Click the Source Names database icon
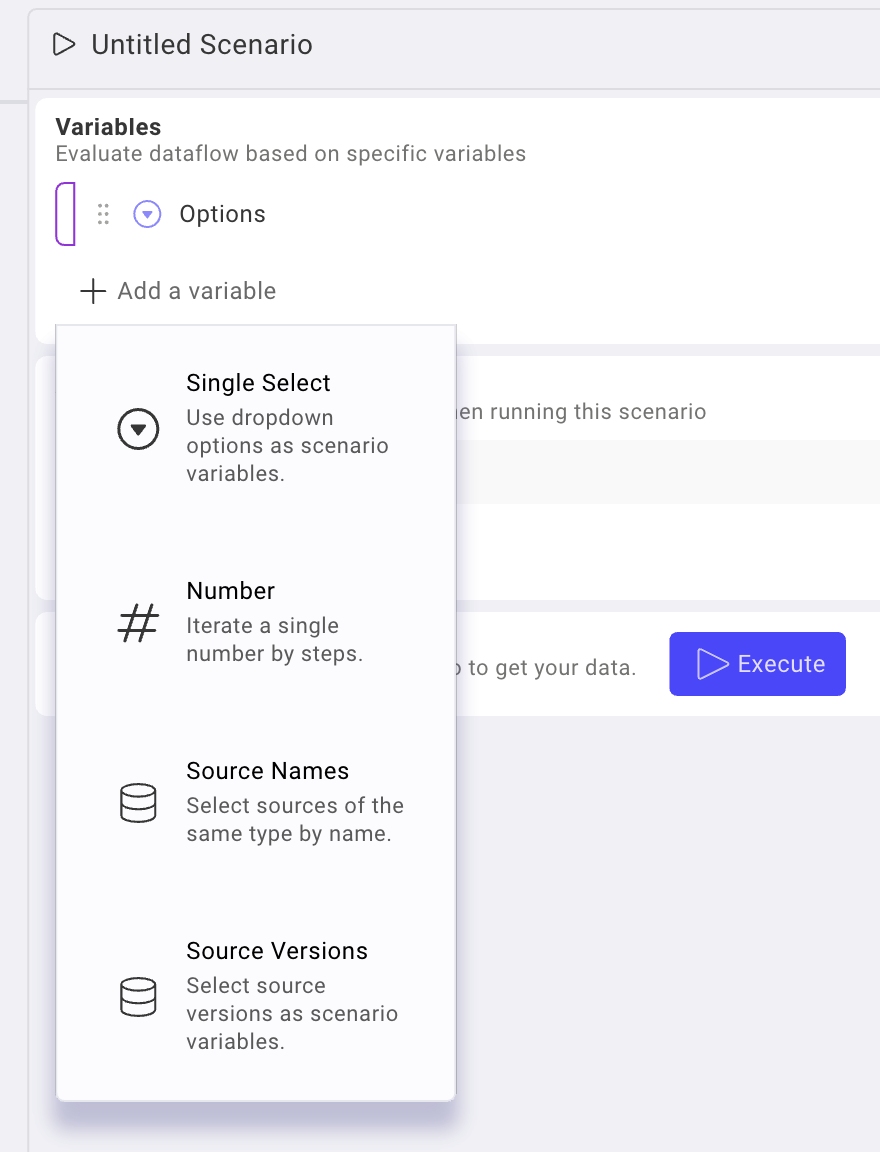880x1152 pixels. (x=138, y=802)
